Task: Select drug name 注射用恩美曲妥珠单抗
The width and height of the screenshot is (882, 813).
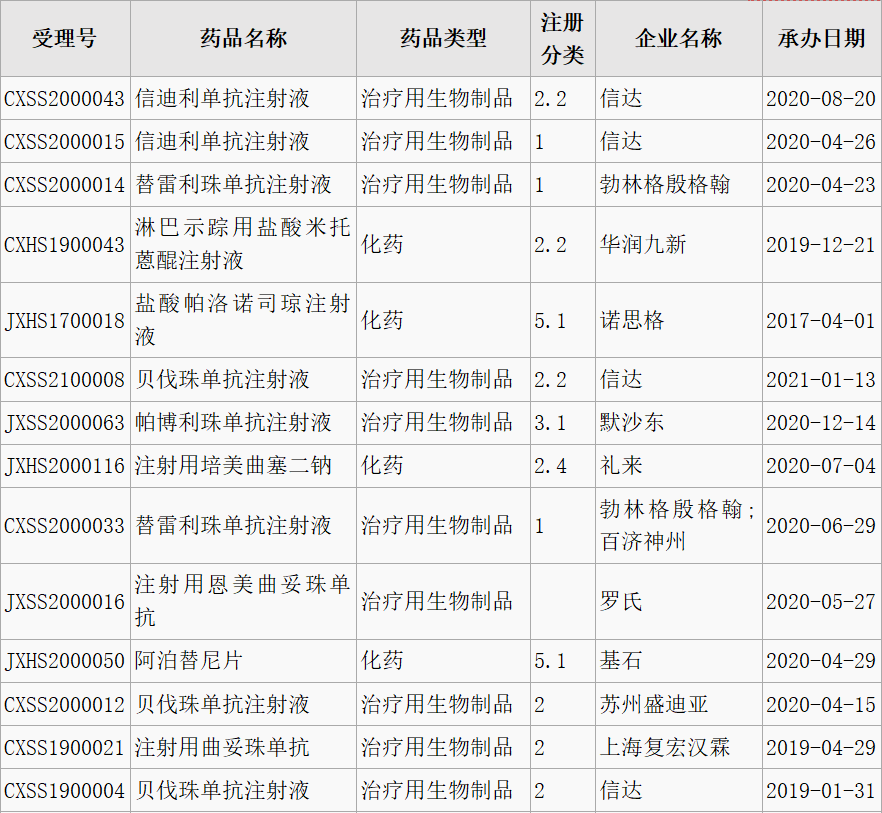Action: point(243,601)
